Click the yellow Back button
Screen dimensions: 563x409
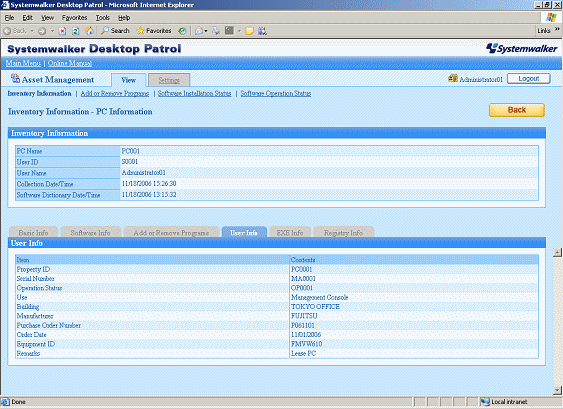point(517,110)
